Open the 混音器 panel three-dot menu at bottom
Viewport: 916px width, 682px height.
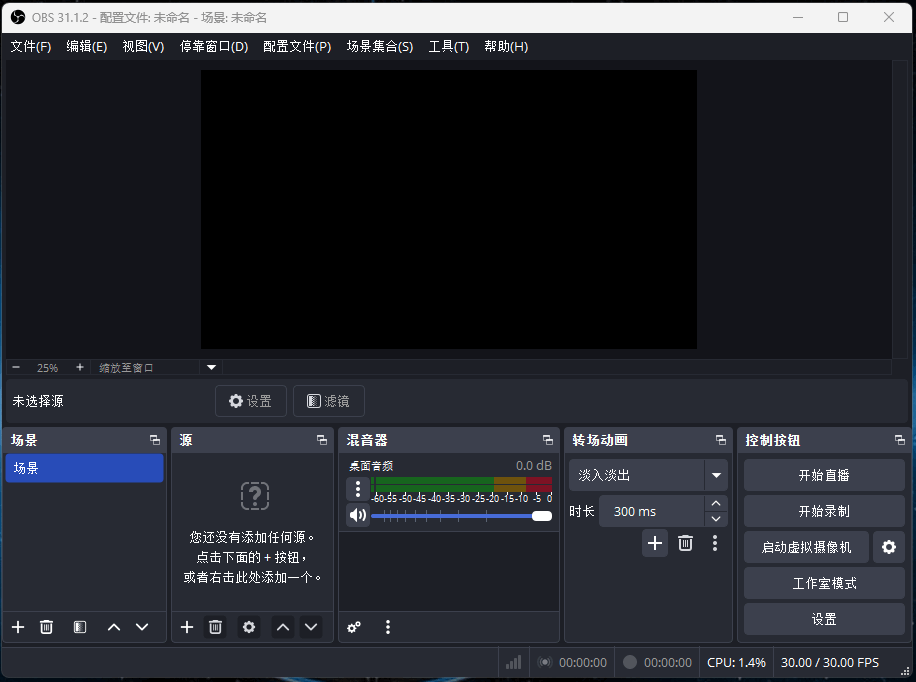(x=388, y=627)
